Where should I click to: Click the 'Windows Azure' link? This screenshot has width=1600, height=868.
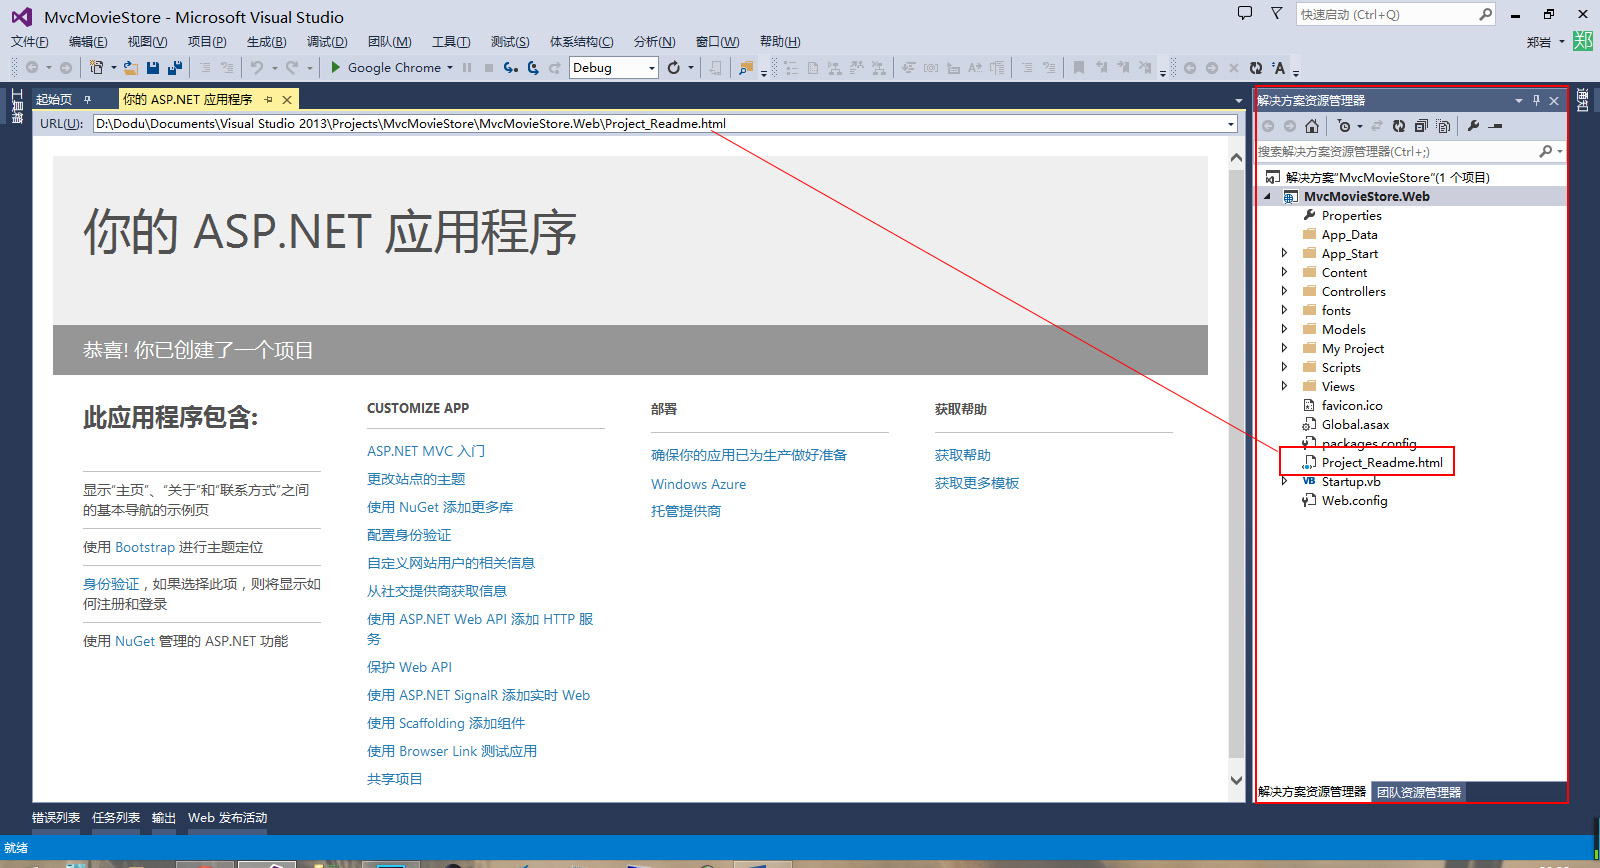point(699,484)
